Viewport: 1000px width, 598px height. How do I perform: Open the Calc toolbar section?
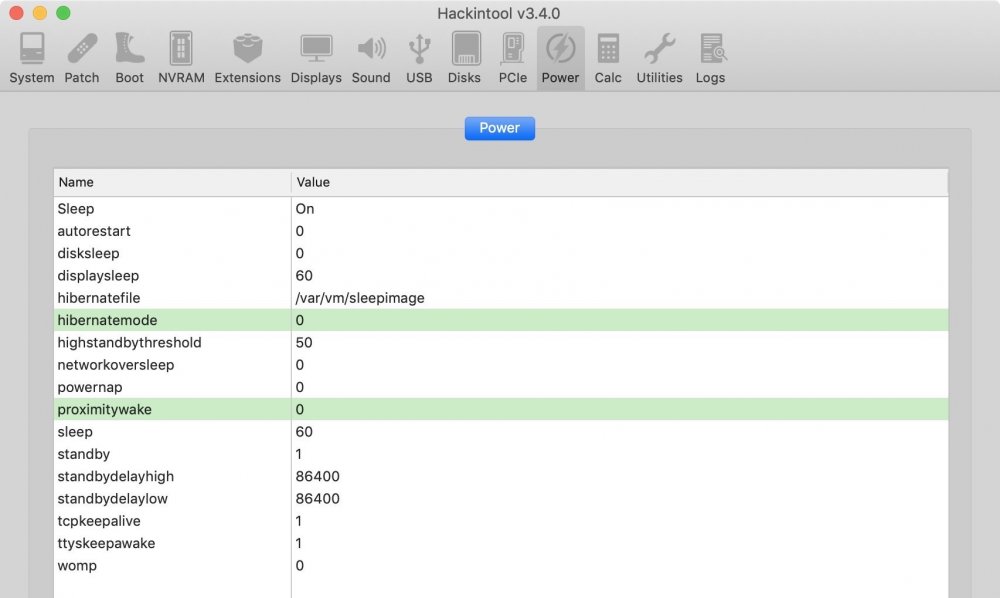tap(608, 59)
